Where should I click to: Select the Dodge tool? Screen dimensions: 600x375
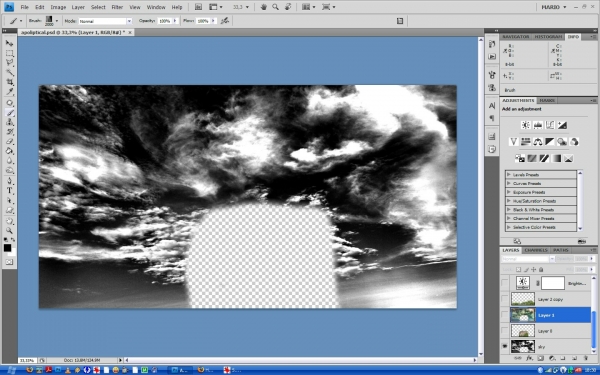(10, 170)
